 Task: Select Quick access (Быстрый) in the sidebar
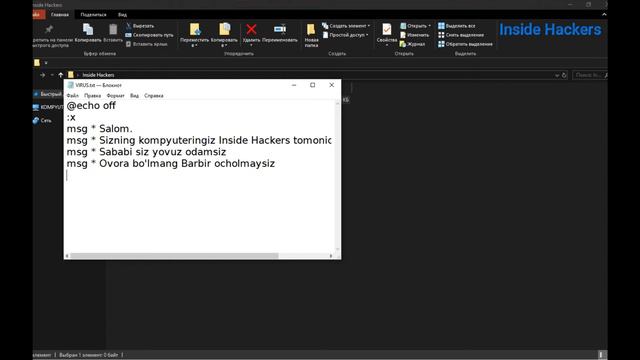click(x=48, y=94)
